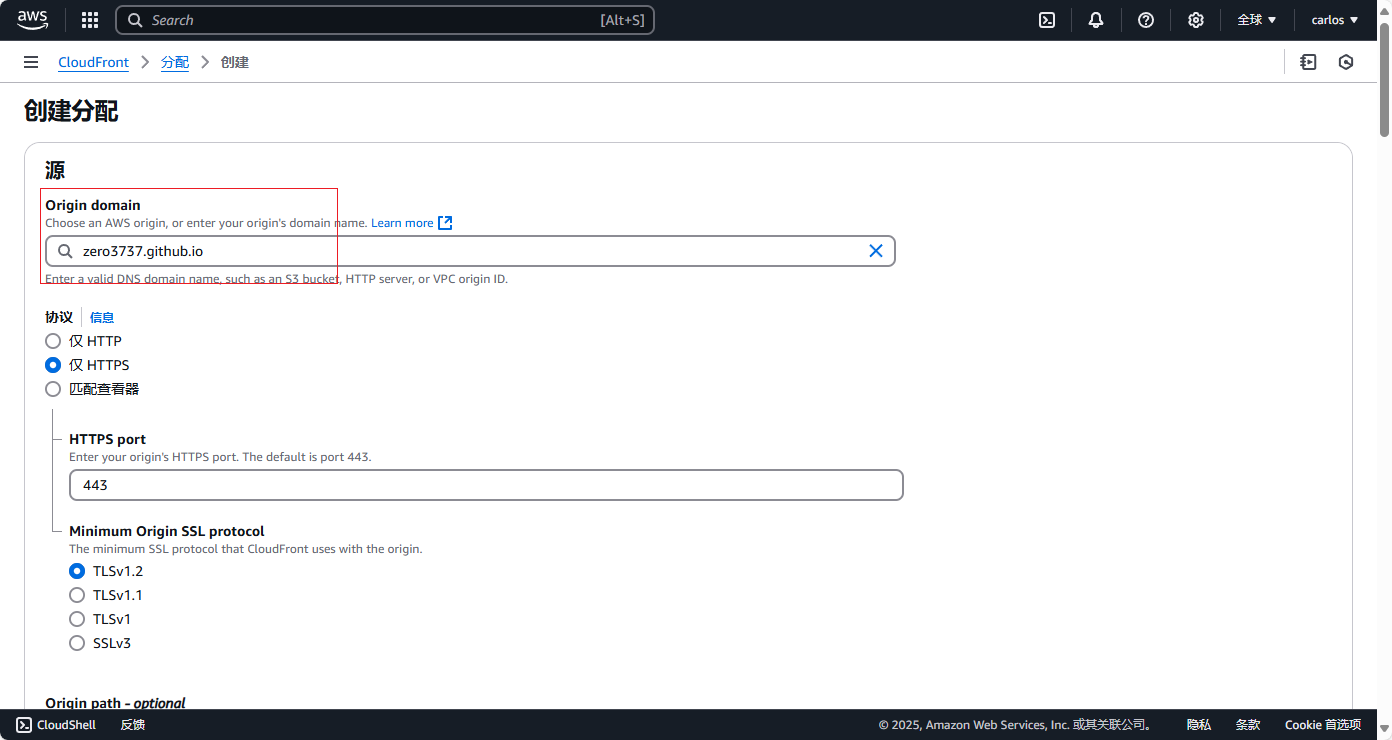
Task: Click the search magnifier in Origin domain
Action: [x=65, y=251]
